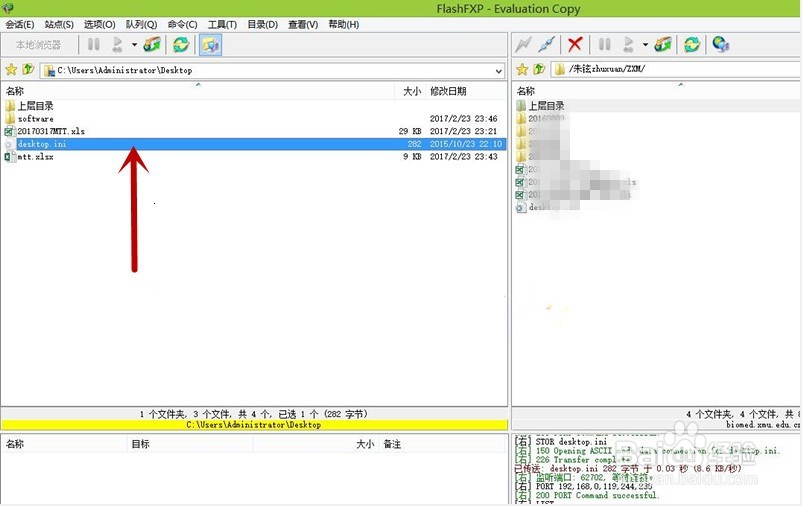Click right pane transfer queue play icon

click(629, 45)
